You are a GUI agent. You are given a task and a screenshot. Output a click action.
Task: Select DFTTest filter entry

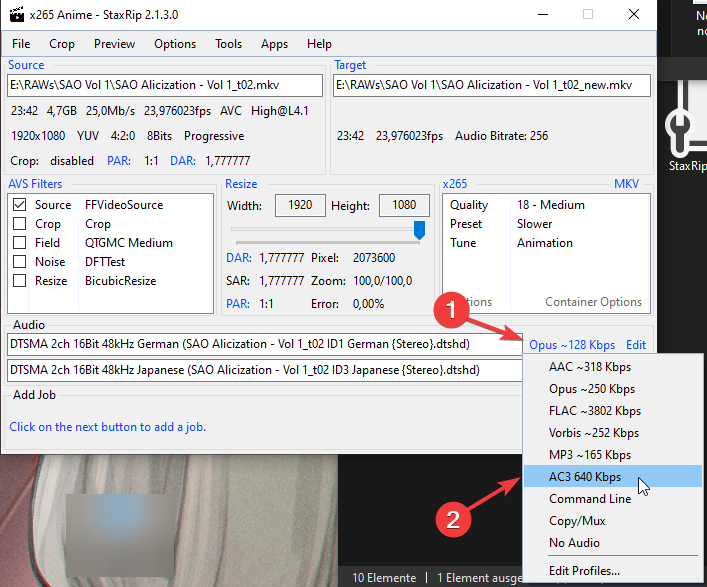(x=105, y=261)
